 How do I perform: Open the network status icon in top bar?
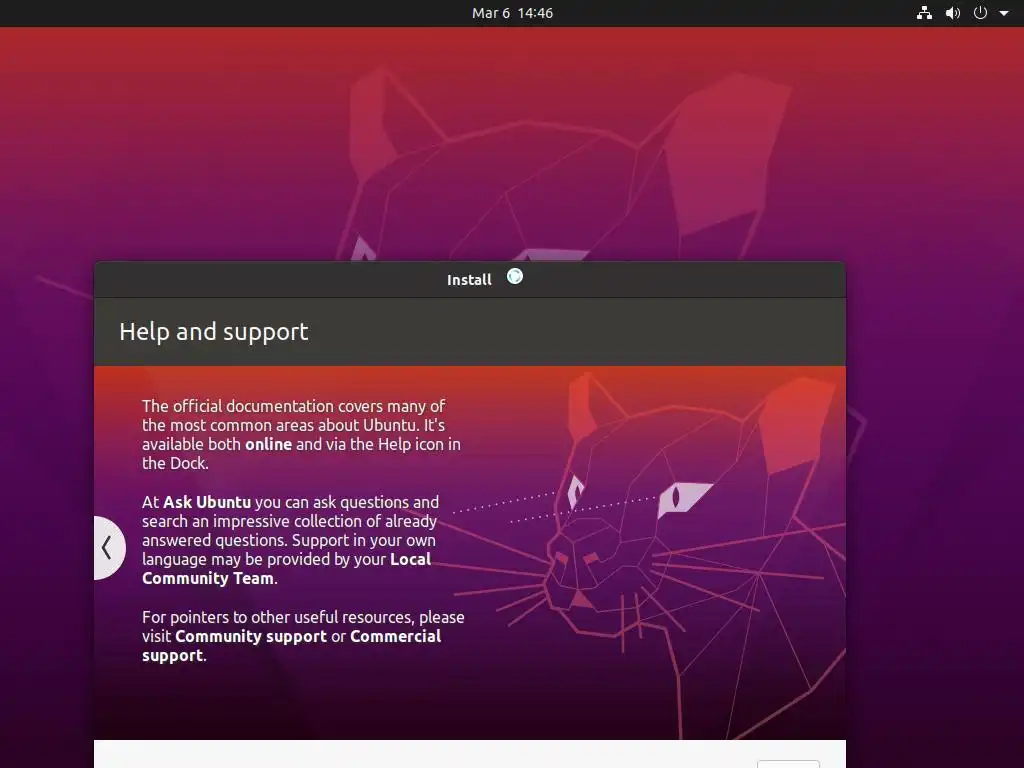(924, 13)
